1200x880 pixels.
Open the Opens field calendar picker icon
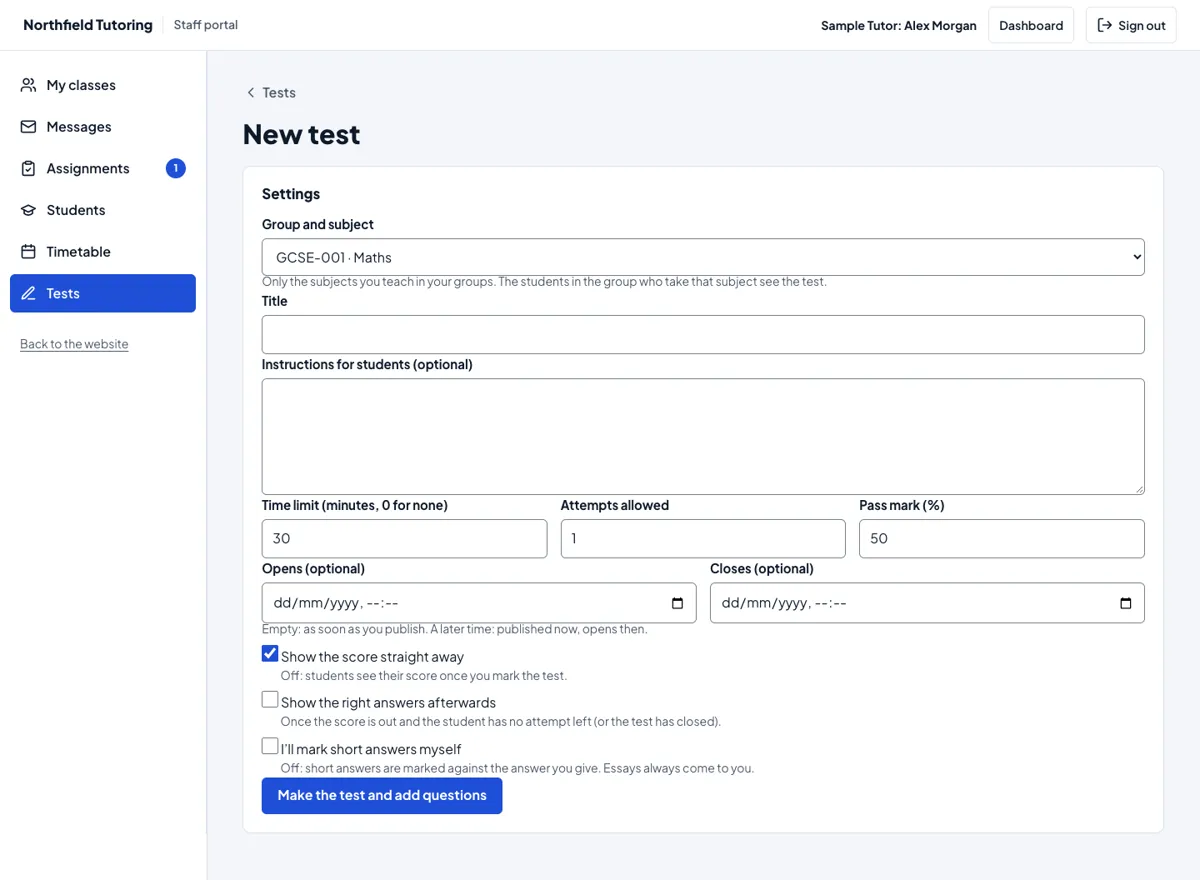(x=677, y=603)
